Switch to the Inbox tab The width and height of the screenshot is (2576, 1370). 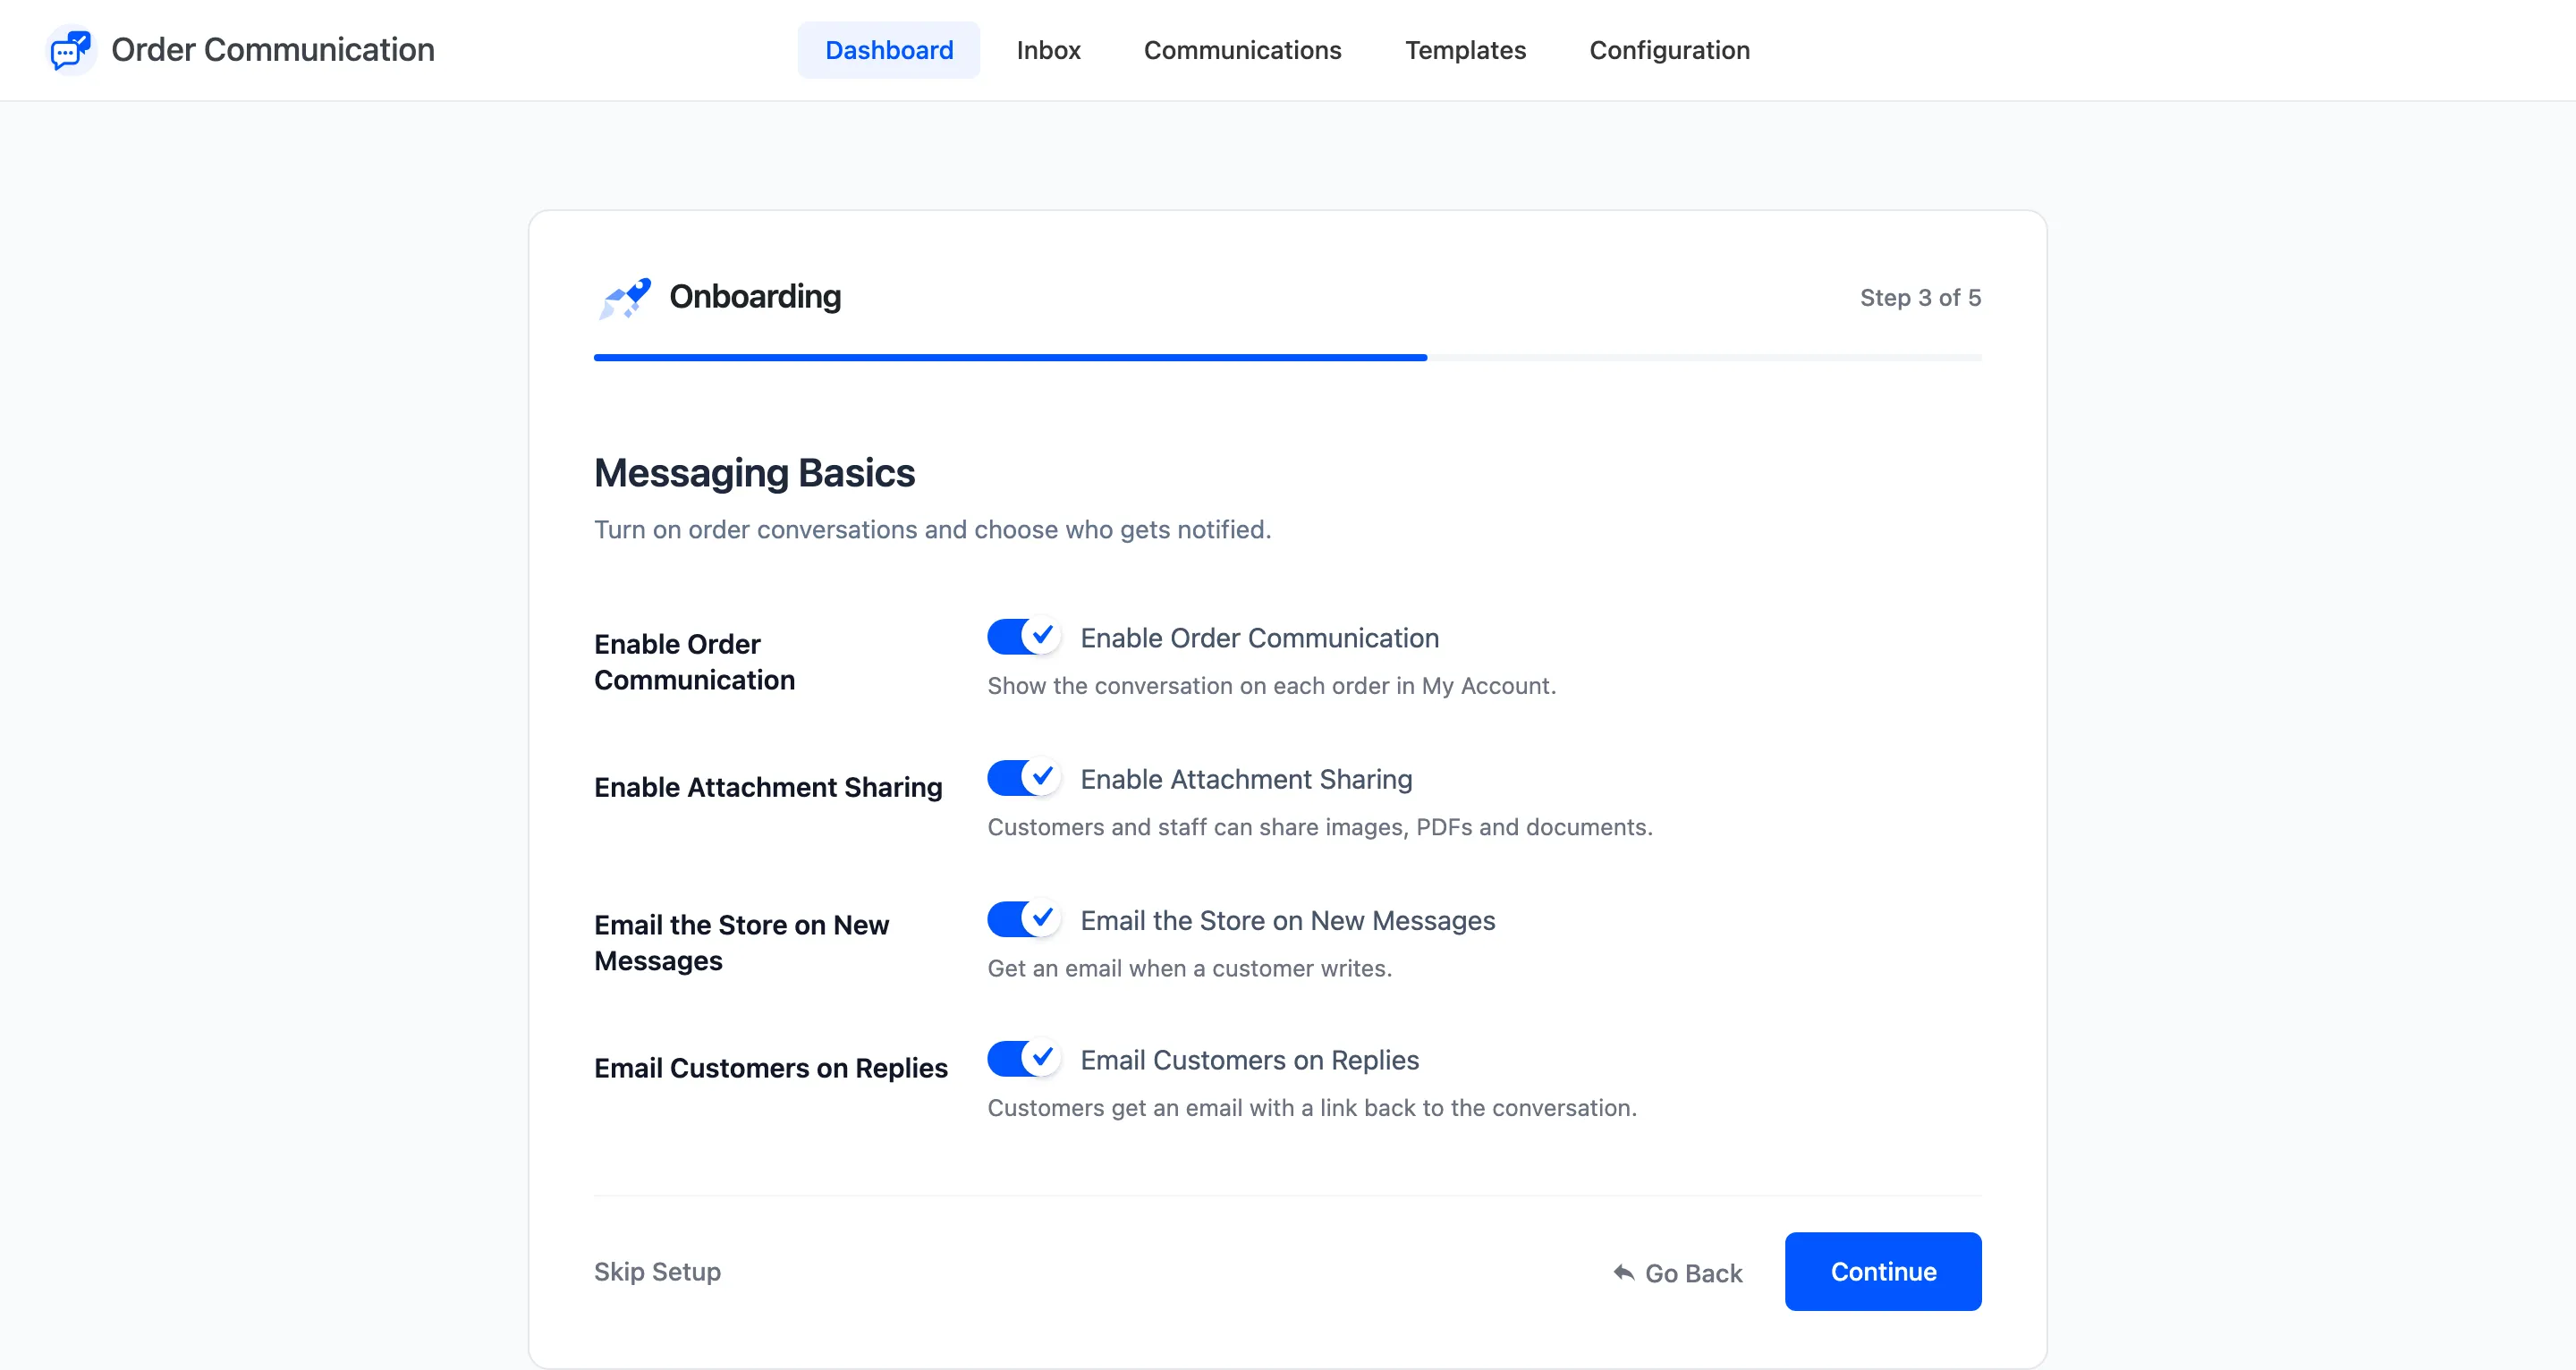(x=1048, y=50)
